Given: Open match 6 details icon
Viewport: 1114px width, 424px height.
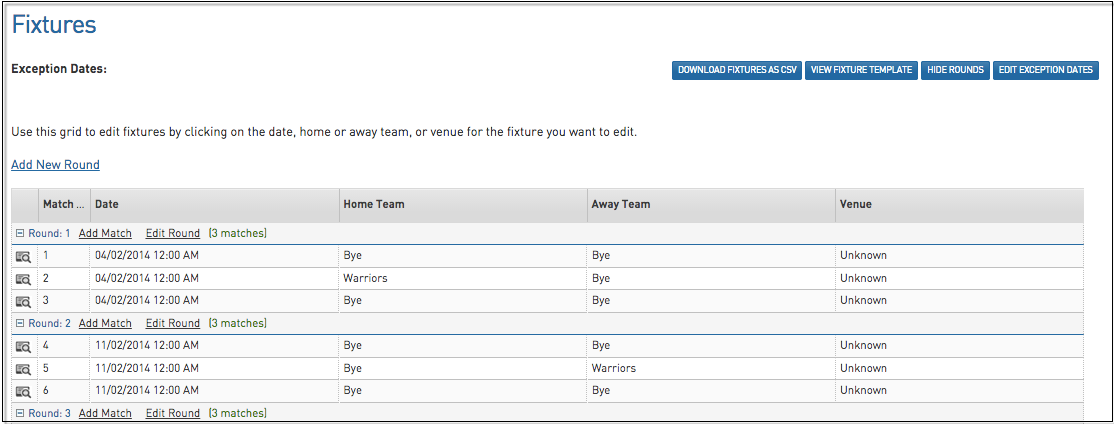Looking at the screenshot, I should (23, 391).
